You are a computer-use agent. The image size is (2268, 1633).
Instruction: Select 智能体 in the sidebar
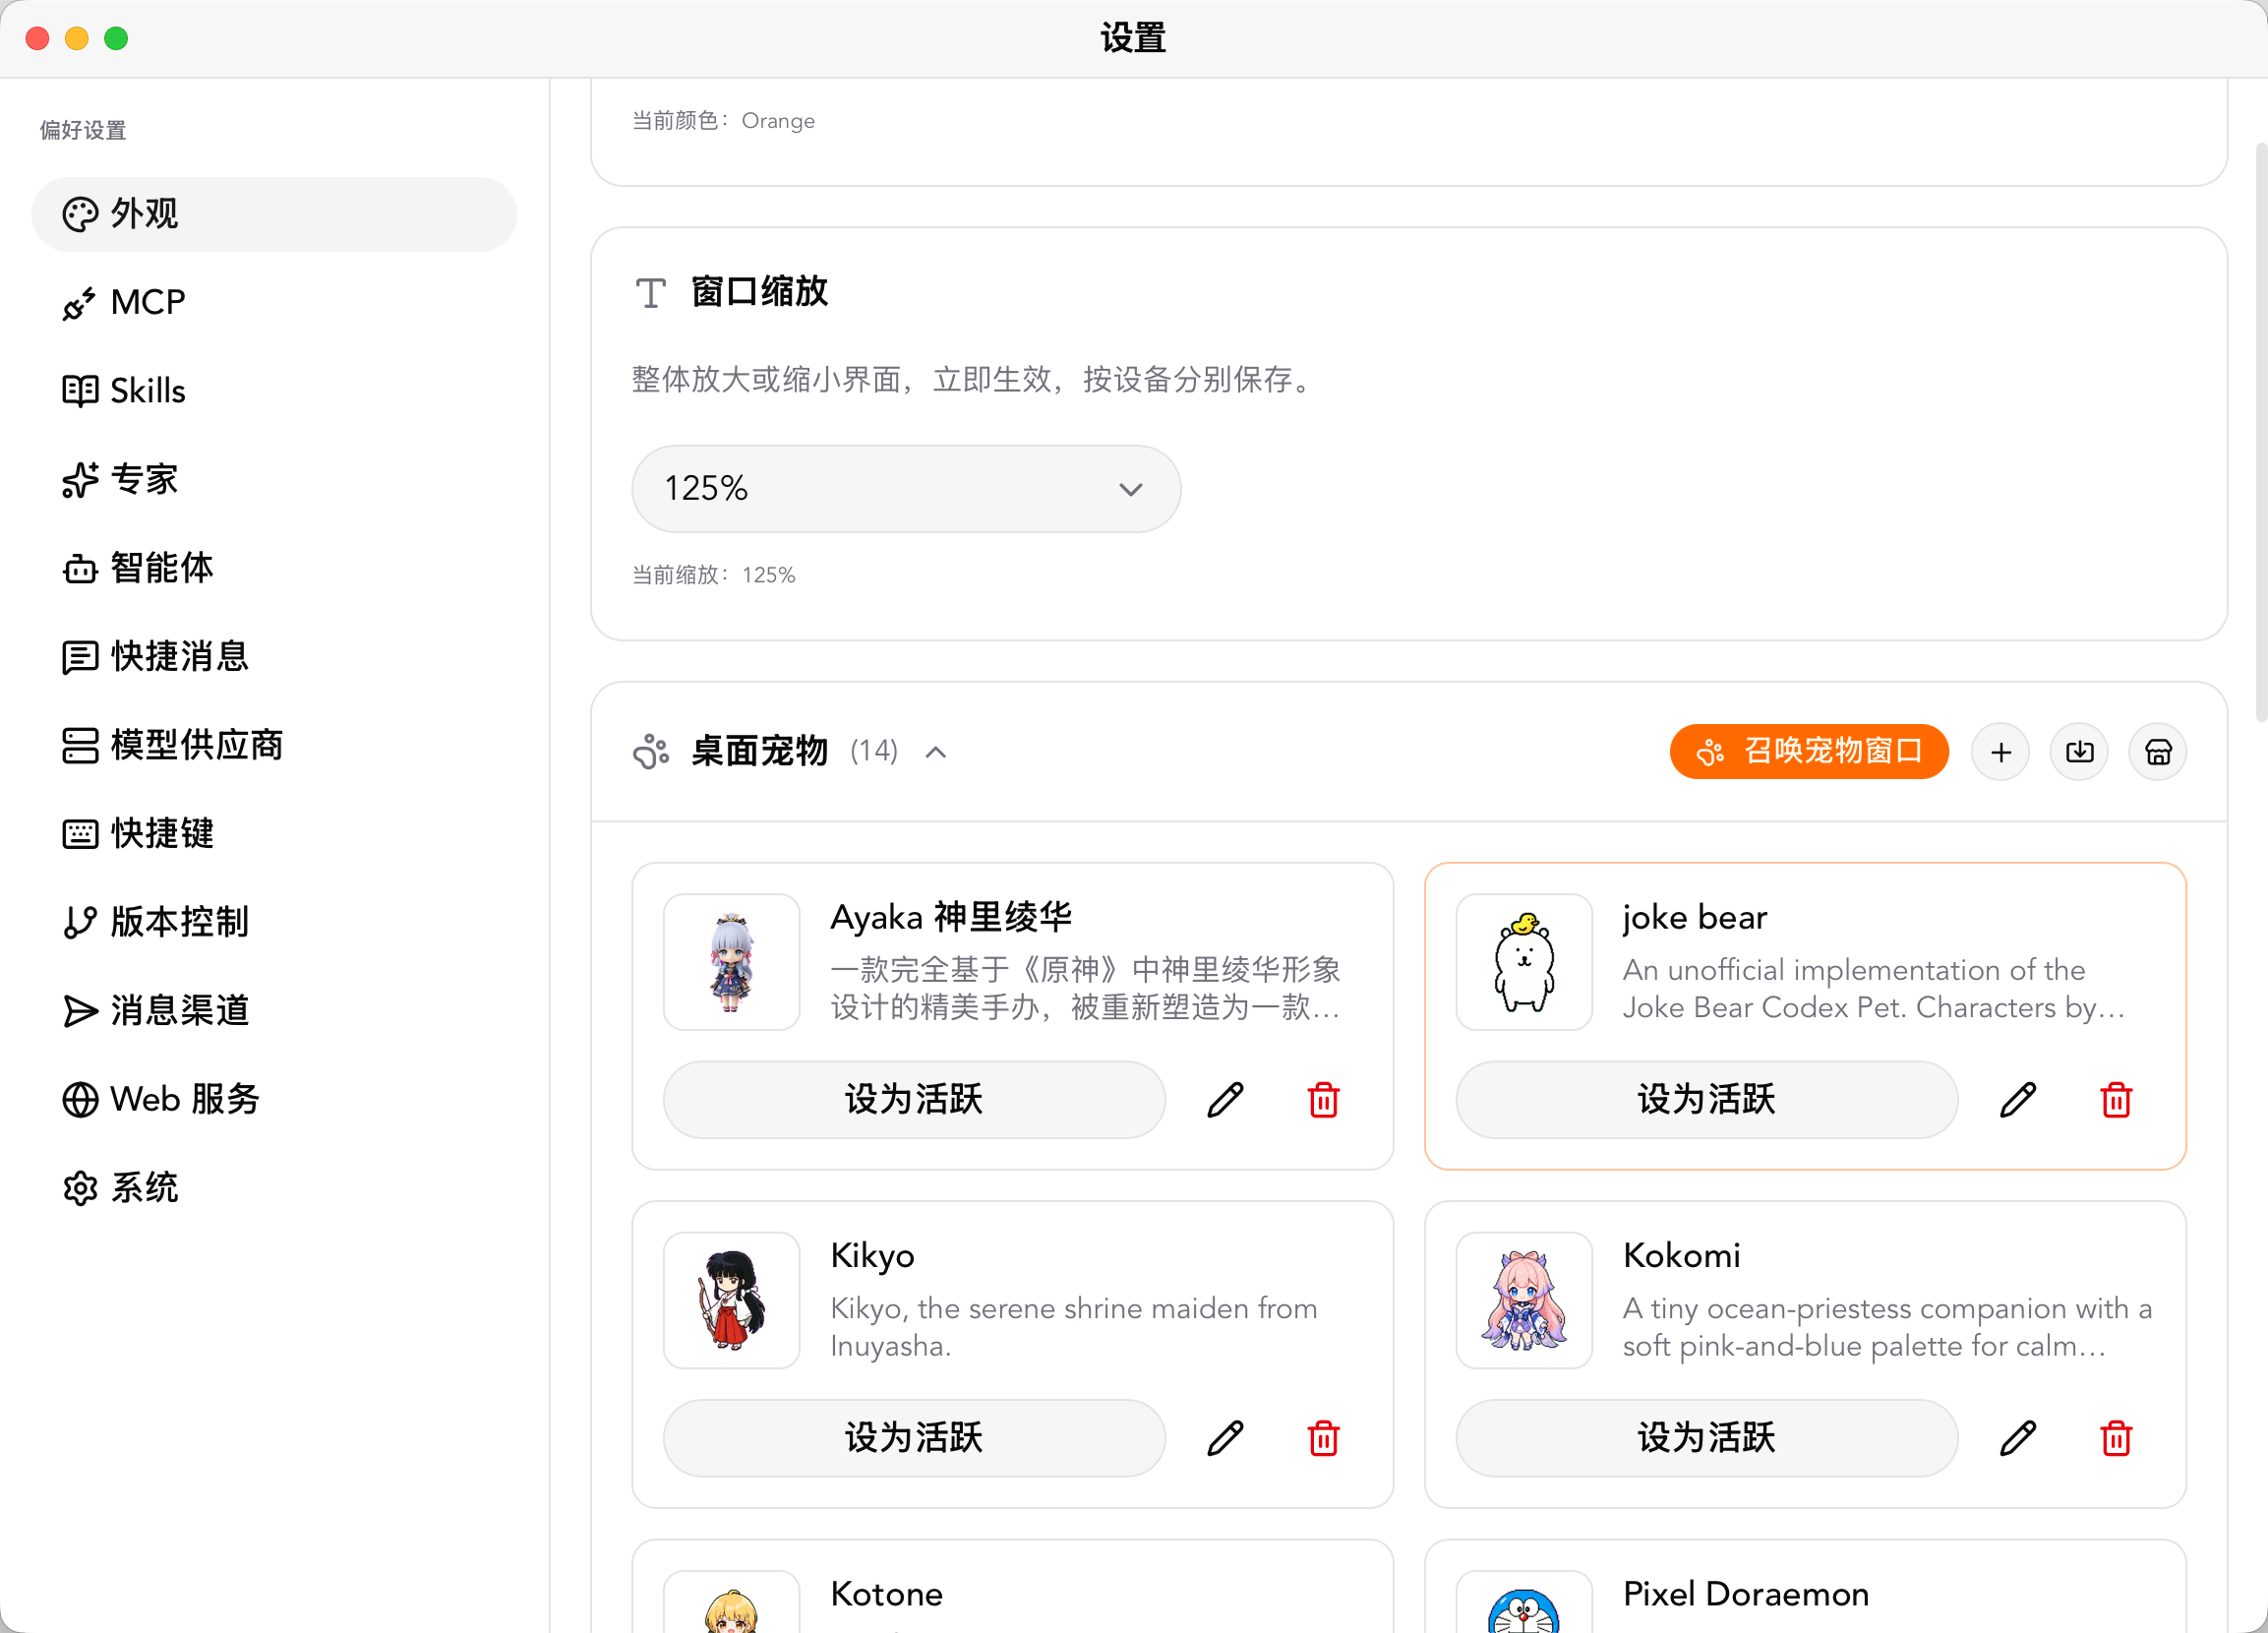(x=274, y=568)
